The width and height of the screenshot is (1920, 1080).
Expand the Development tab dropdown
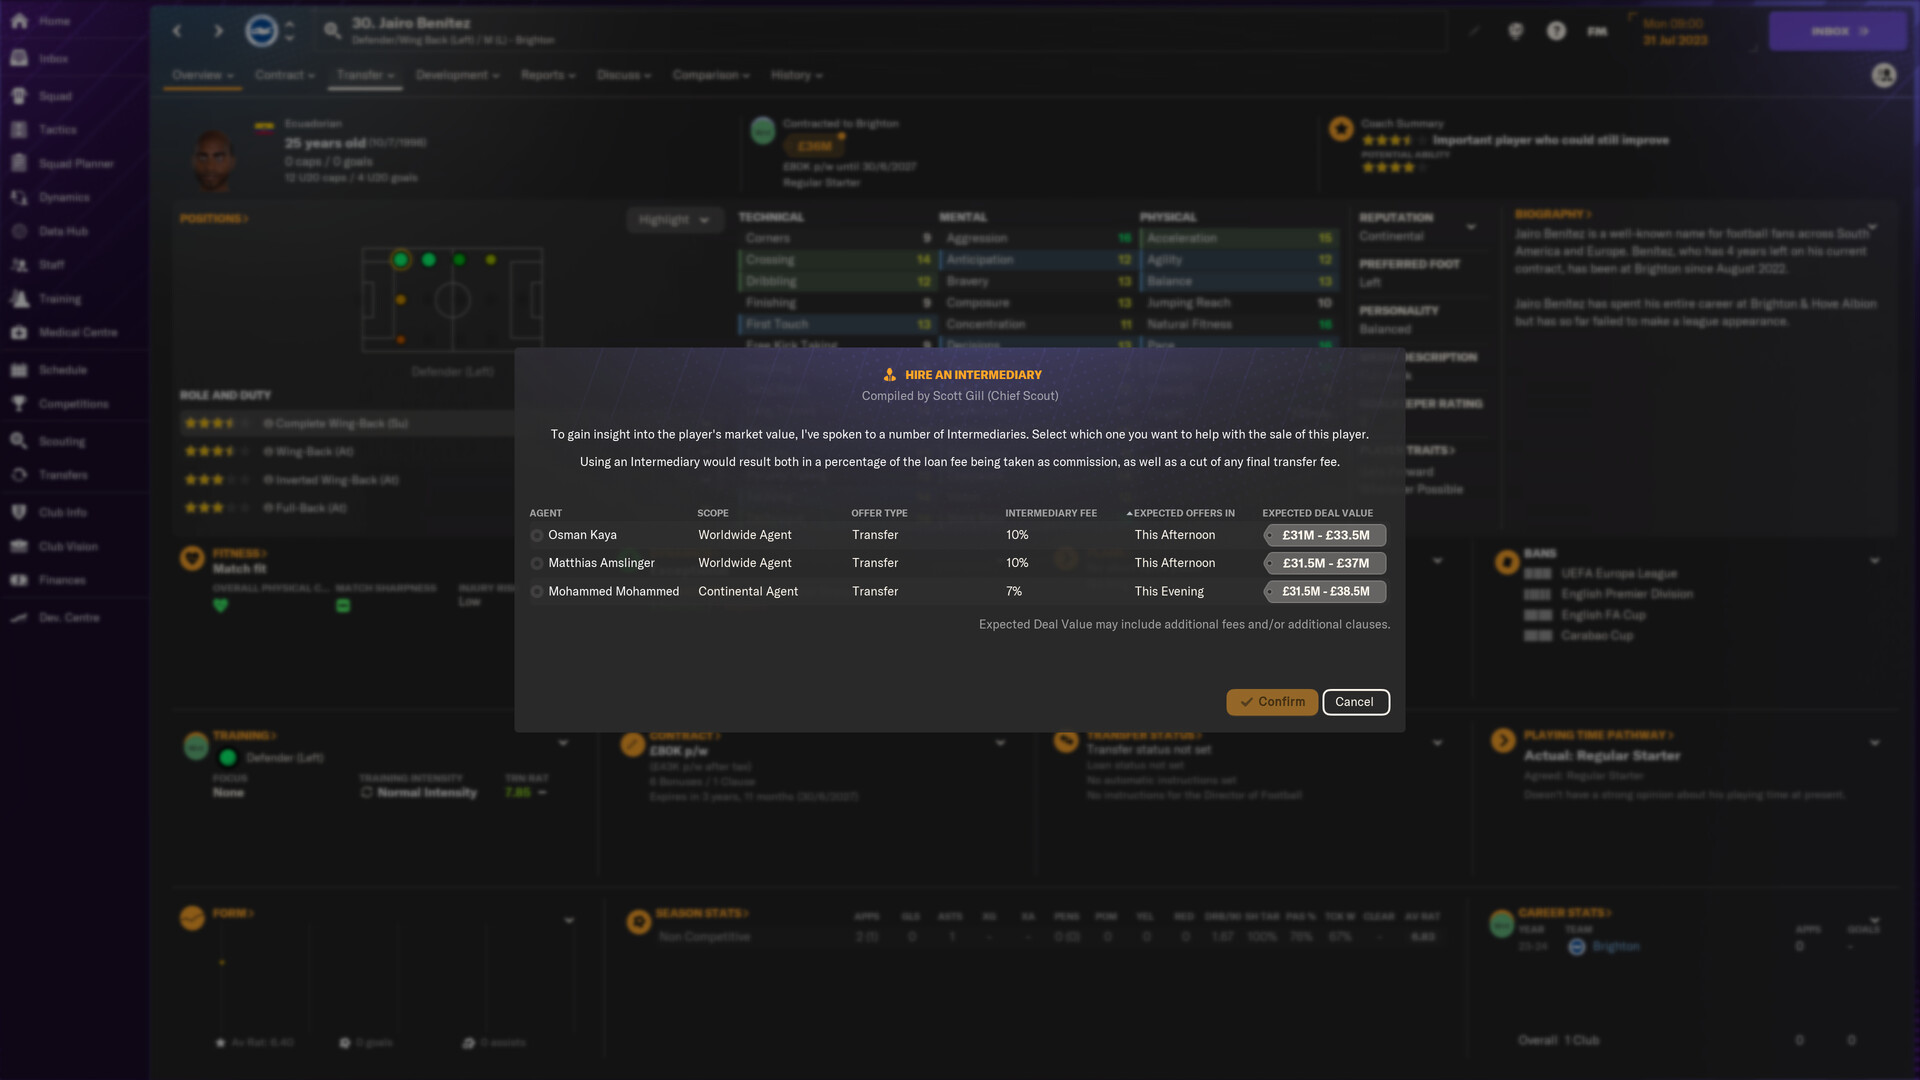456,75
